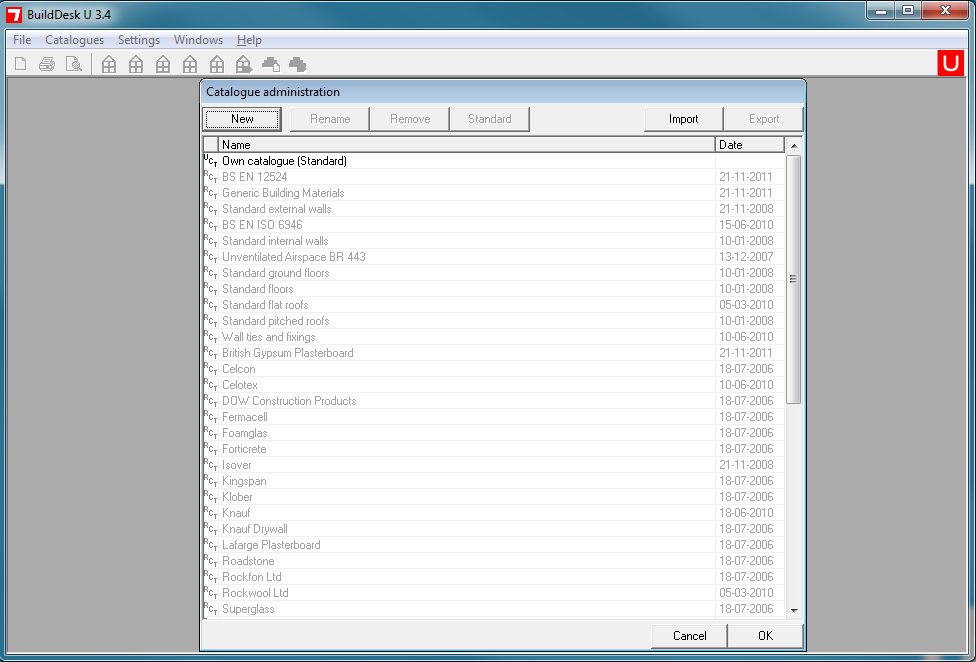
Task: Open the Catalogues menu
Action: pos(75,40)
